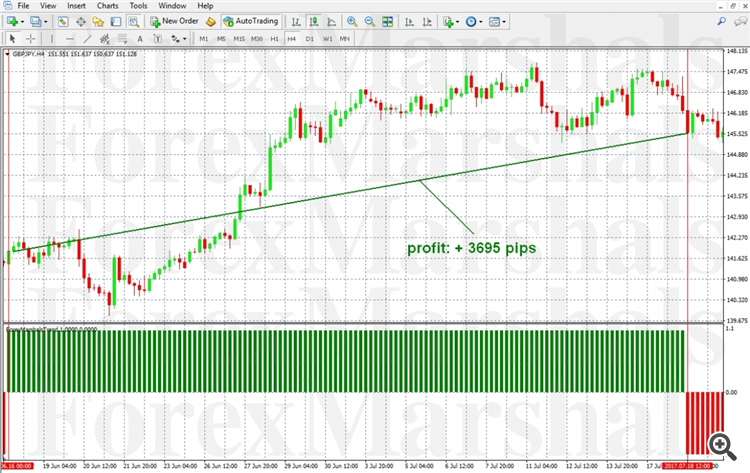The width and height of the screenshot is (750, 473).
Task: Select the Vertical Line tool
Action: 52,39
